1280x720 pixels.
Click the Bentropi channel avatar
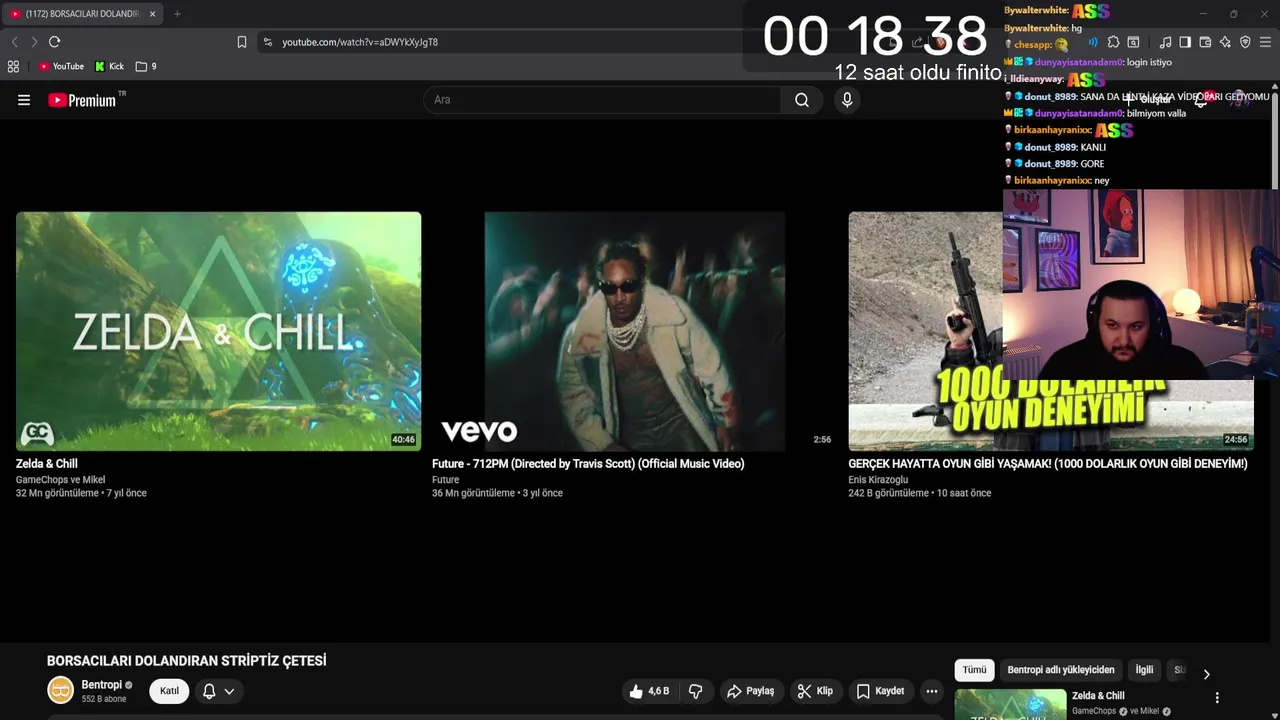(x=61, y=690)
